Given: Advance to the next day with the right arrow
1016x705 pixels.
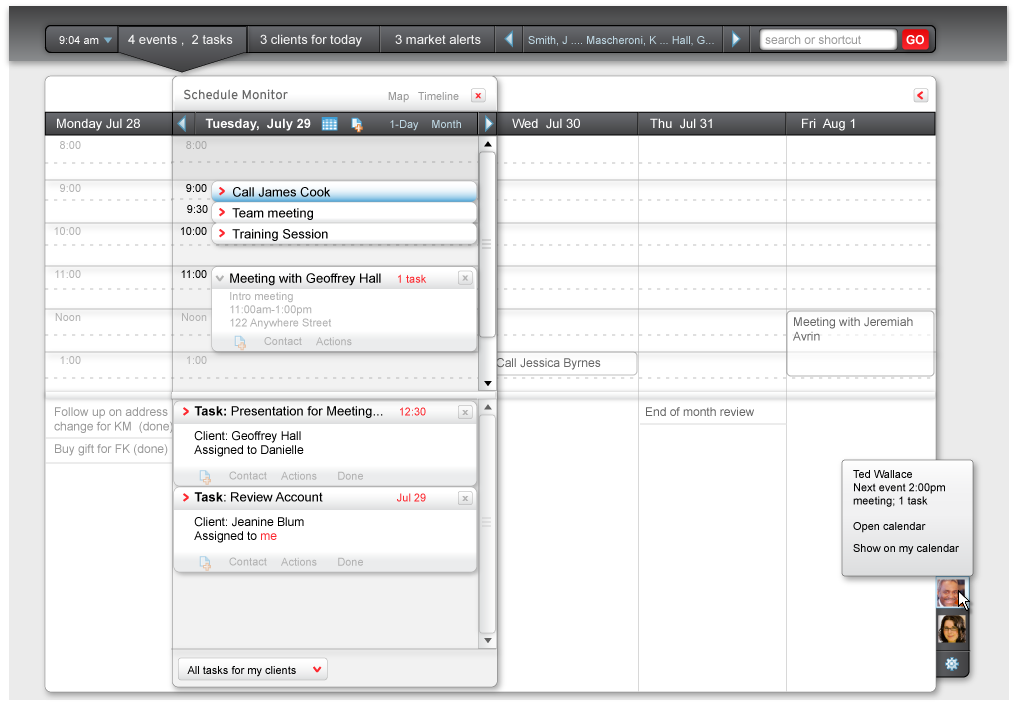Looking at the screenshot, I should click(x=488, y=124).
